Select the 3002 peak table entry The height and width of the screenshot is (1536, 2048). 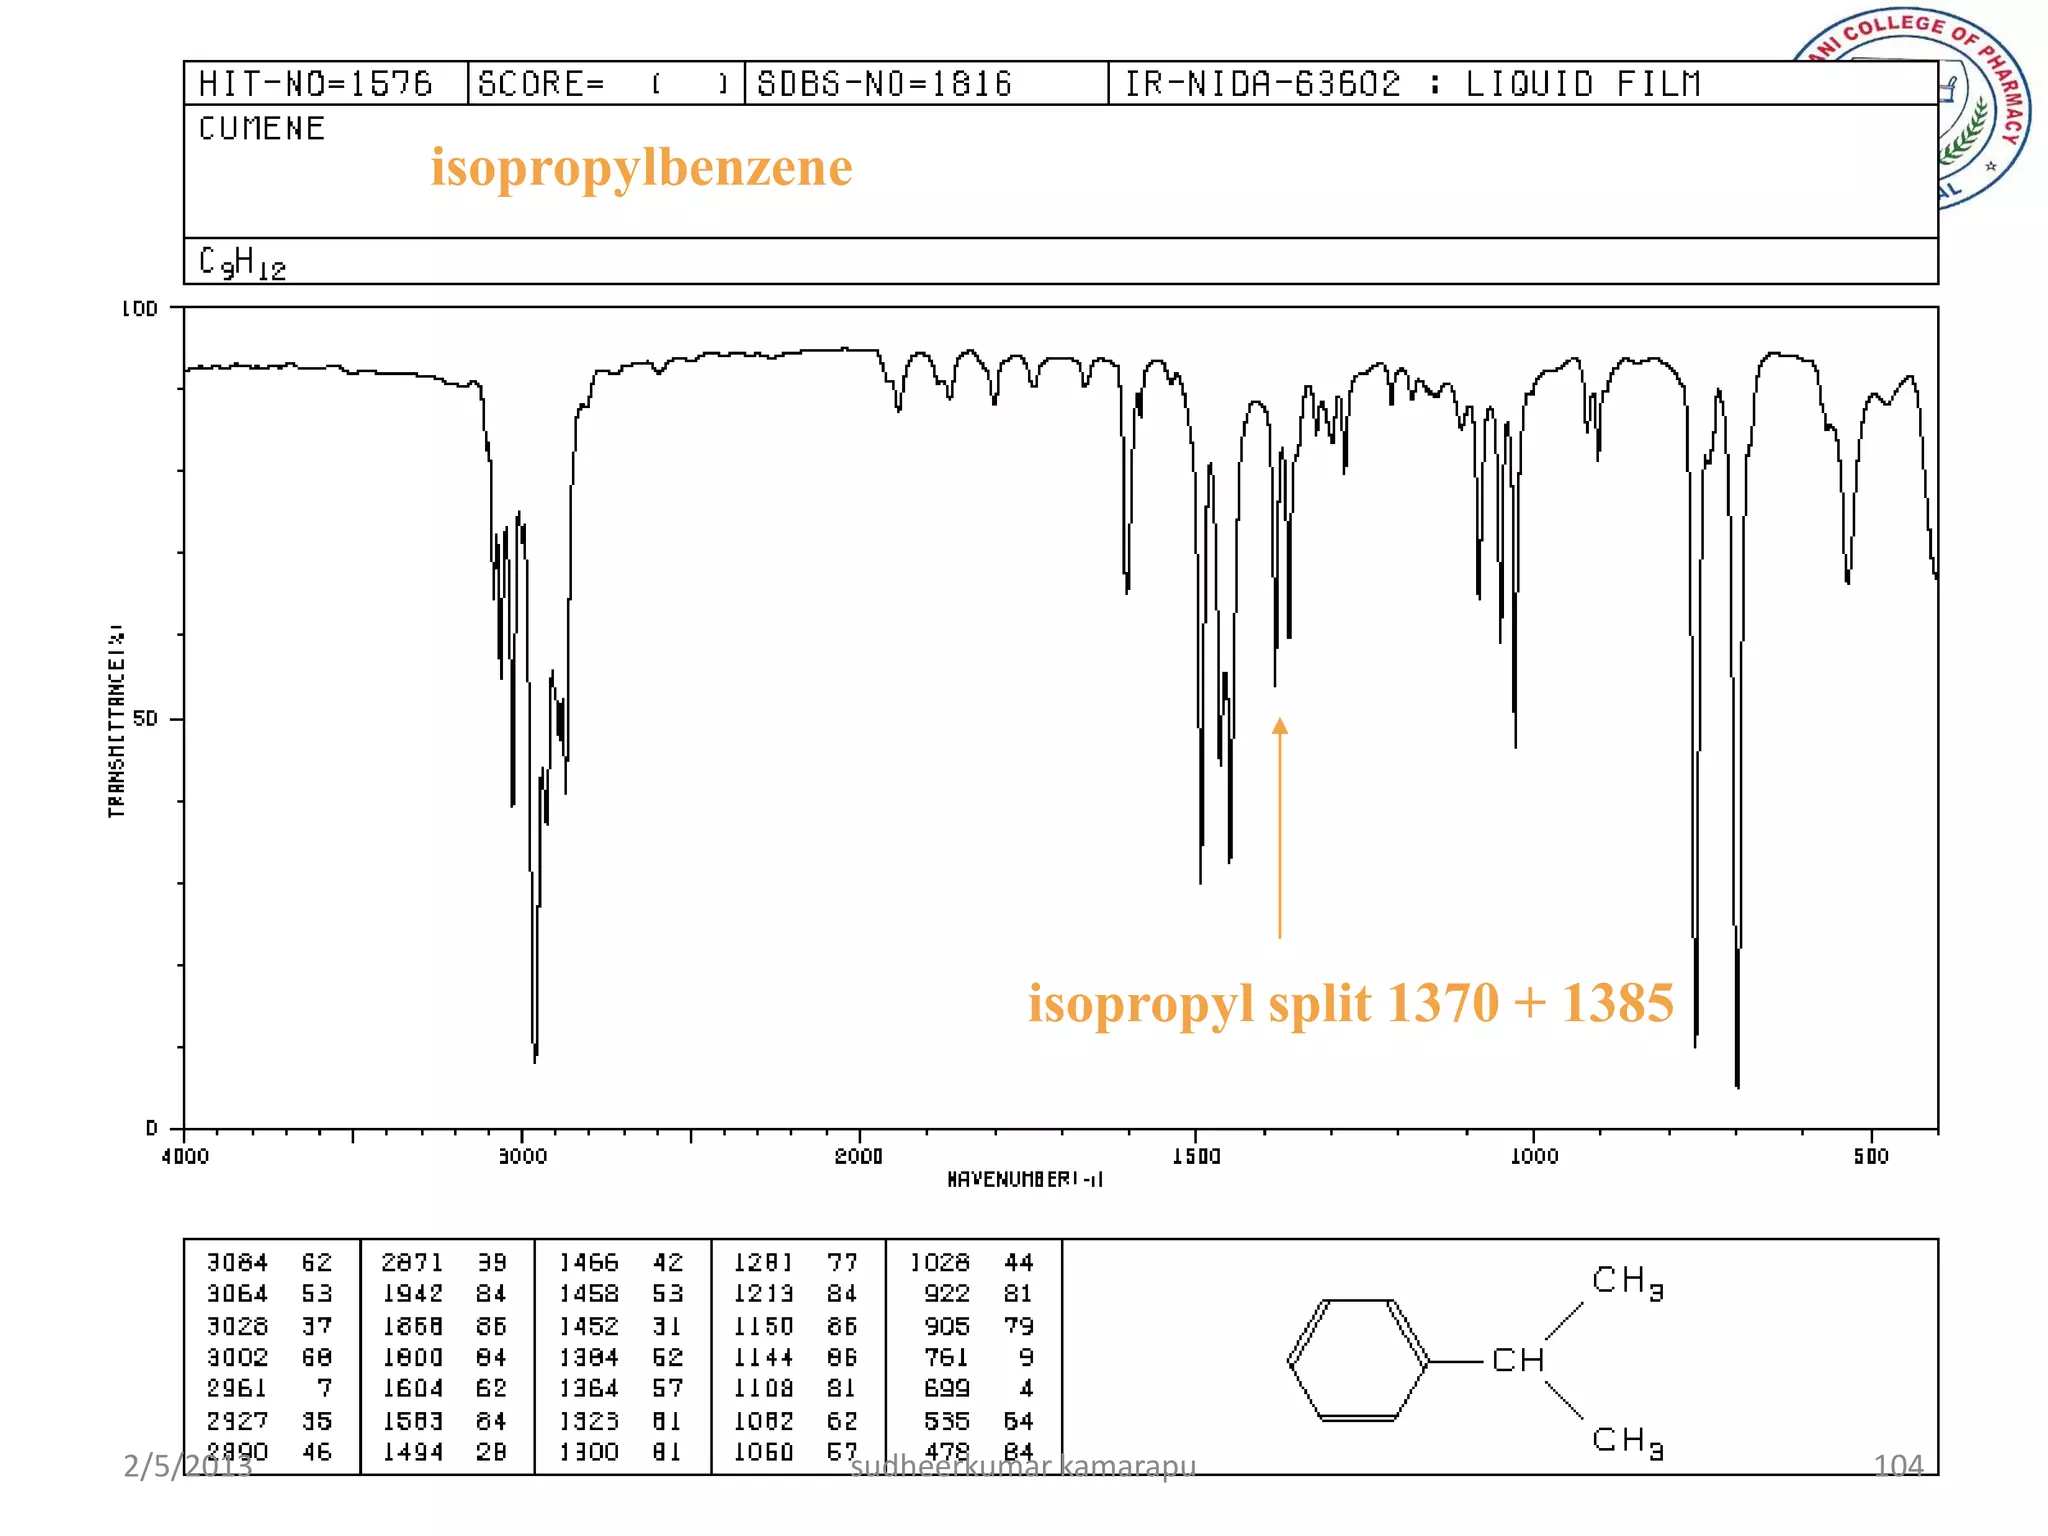[x=270, y=1358]
